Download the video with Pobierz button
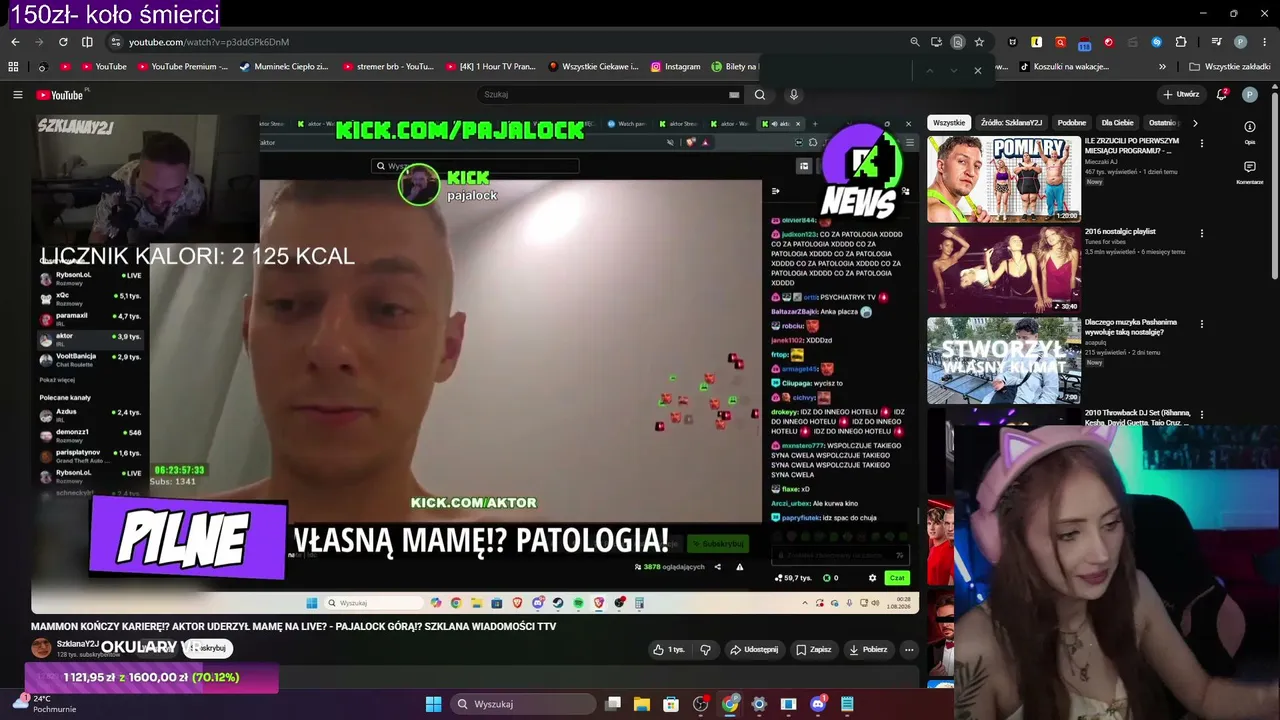 (x=868, y=650)
